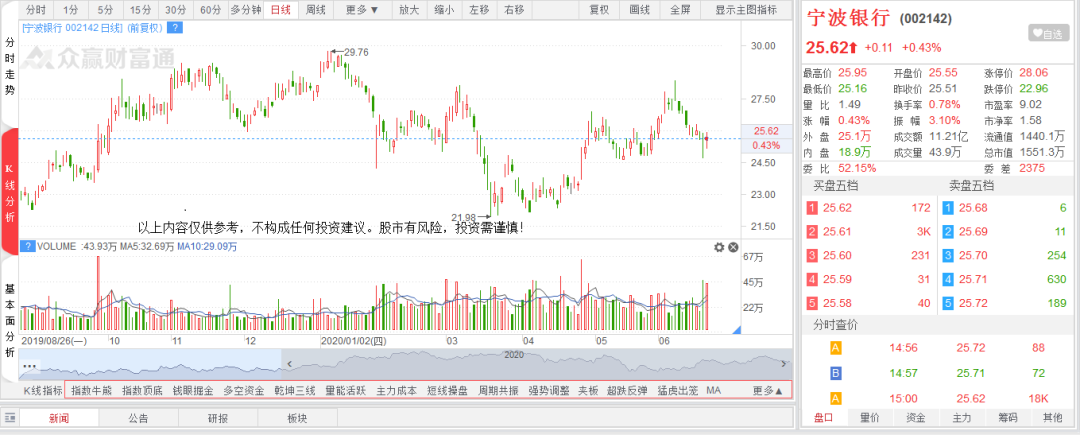Viewport: 1080px width, 435px height.
Task: Open the K线分析 side tab
Action: tap(10, 191)
